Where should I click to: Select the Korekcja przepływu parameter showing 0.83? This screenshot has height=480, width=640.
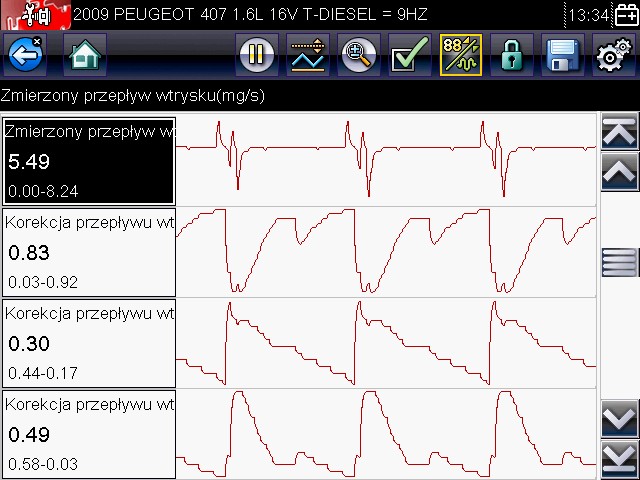pos(89,252)
